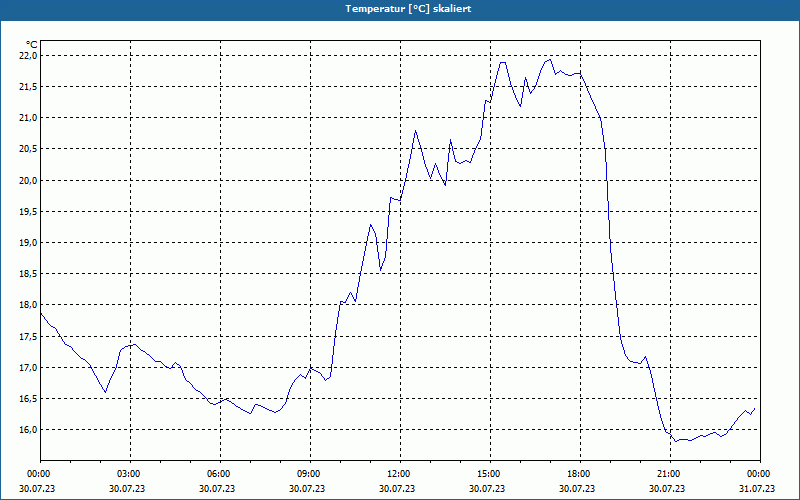Select the "00:00" time label for 31.07.23
This screenshot has width=800, height=500.
point(757,474)
